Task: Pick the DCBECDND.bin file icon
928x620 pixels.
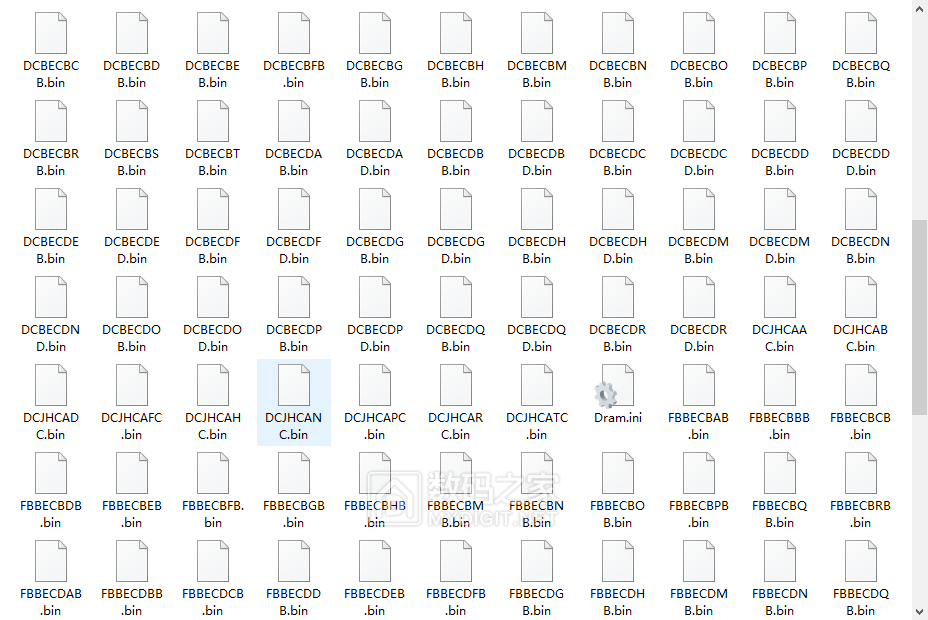Action: point(51,298)
